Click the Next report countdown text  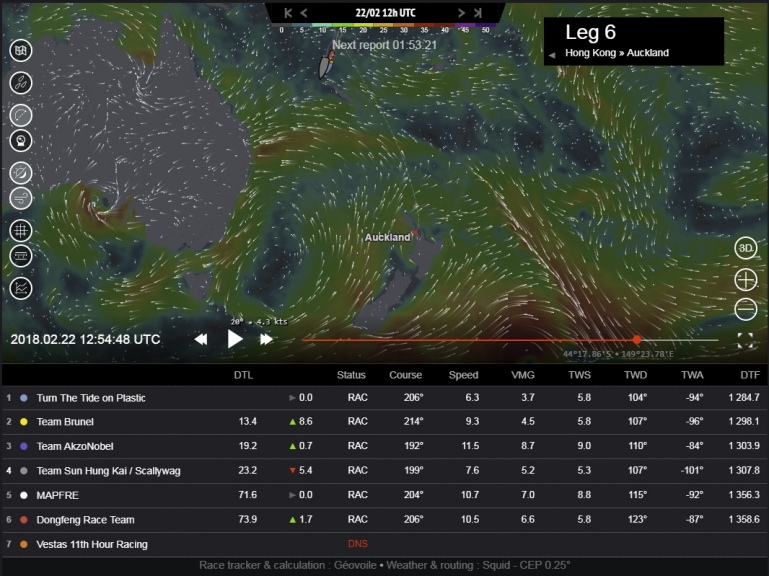coord(384,45)
